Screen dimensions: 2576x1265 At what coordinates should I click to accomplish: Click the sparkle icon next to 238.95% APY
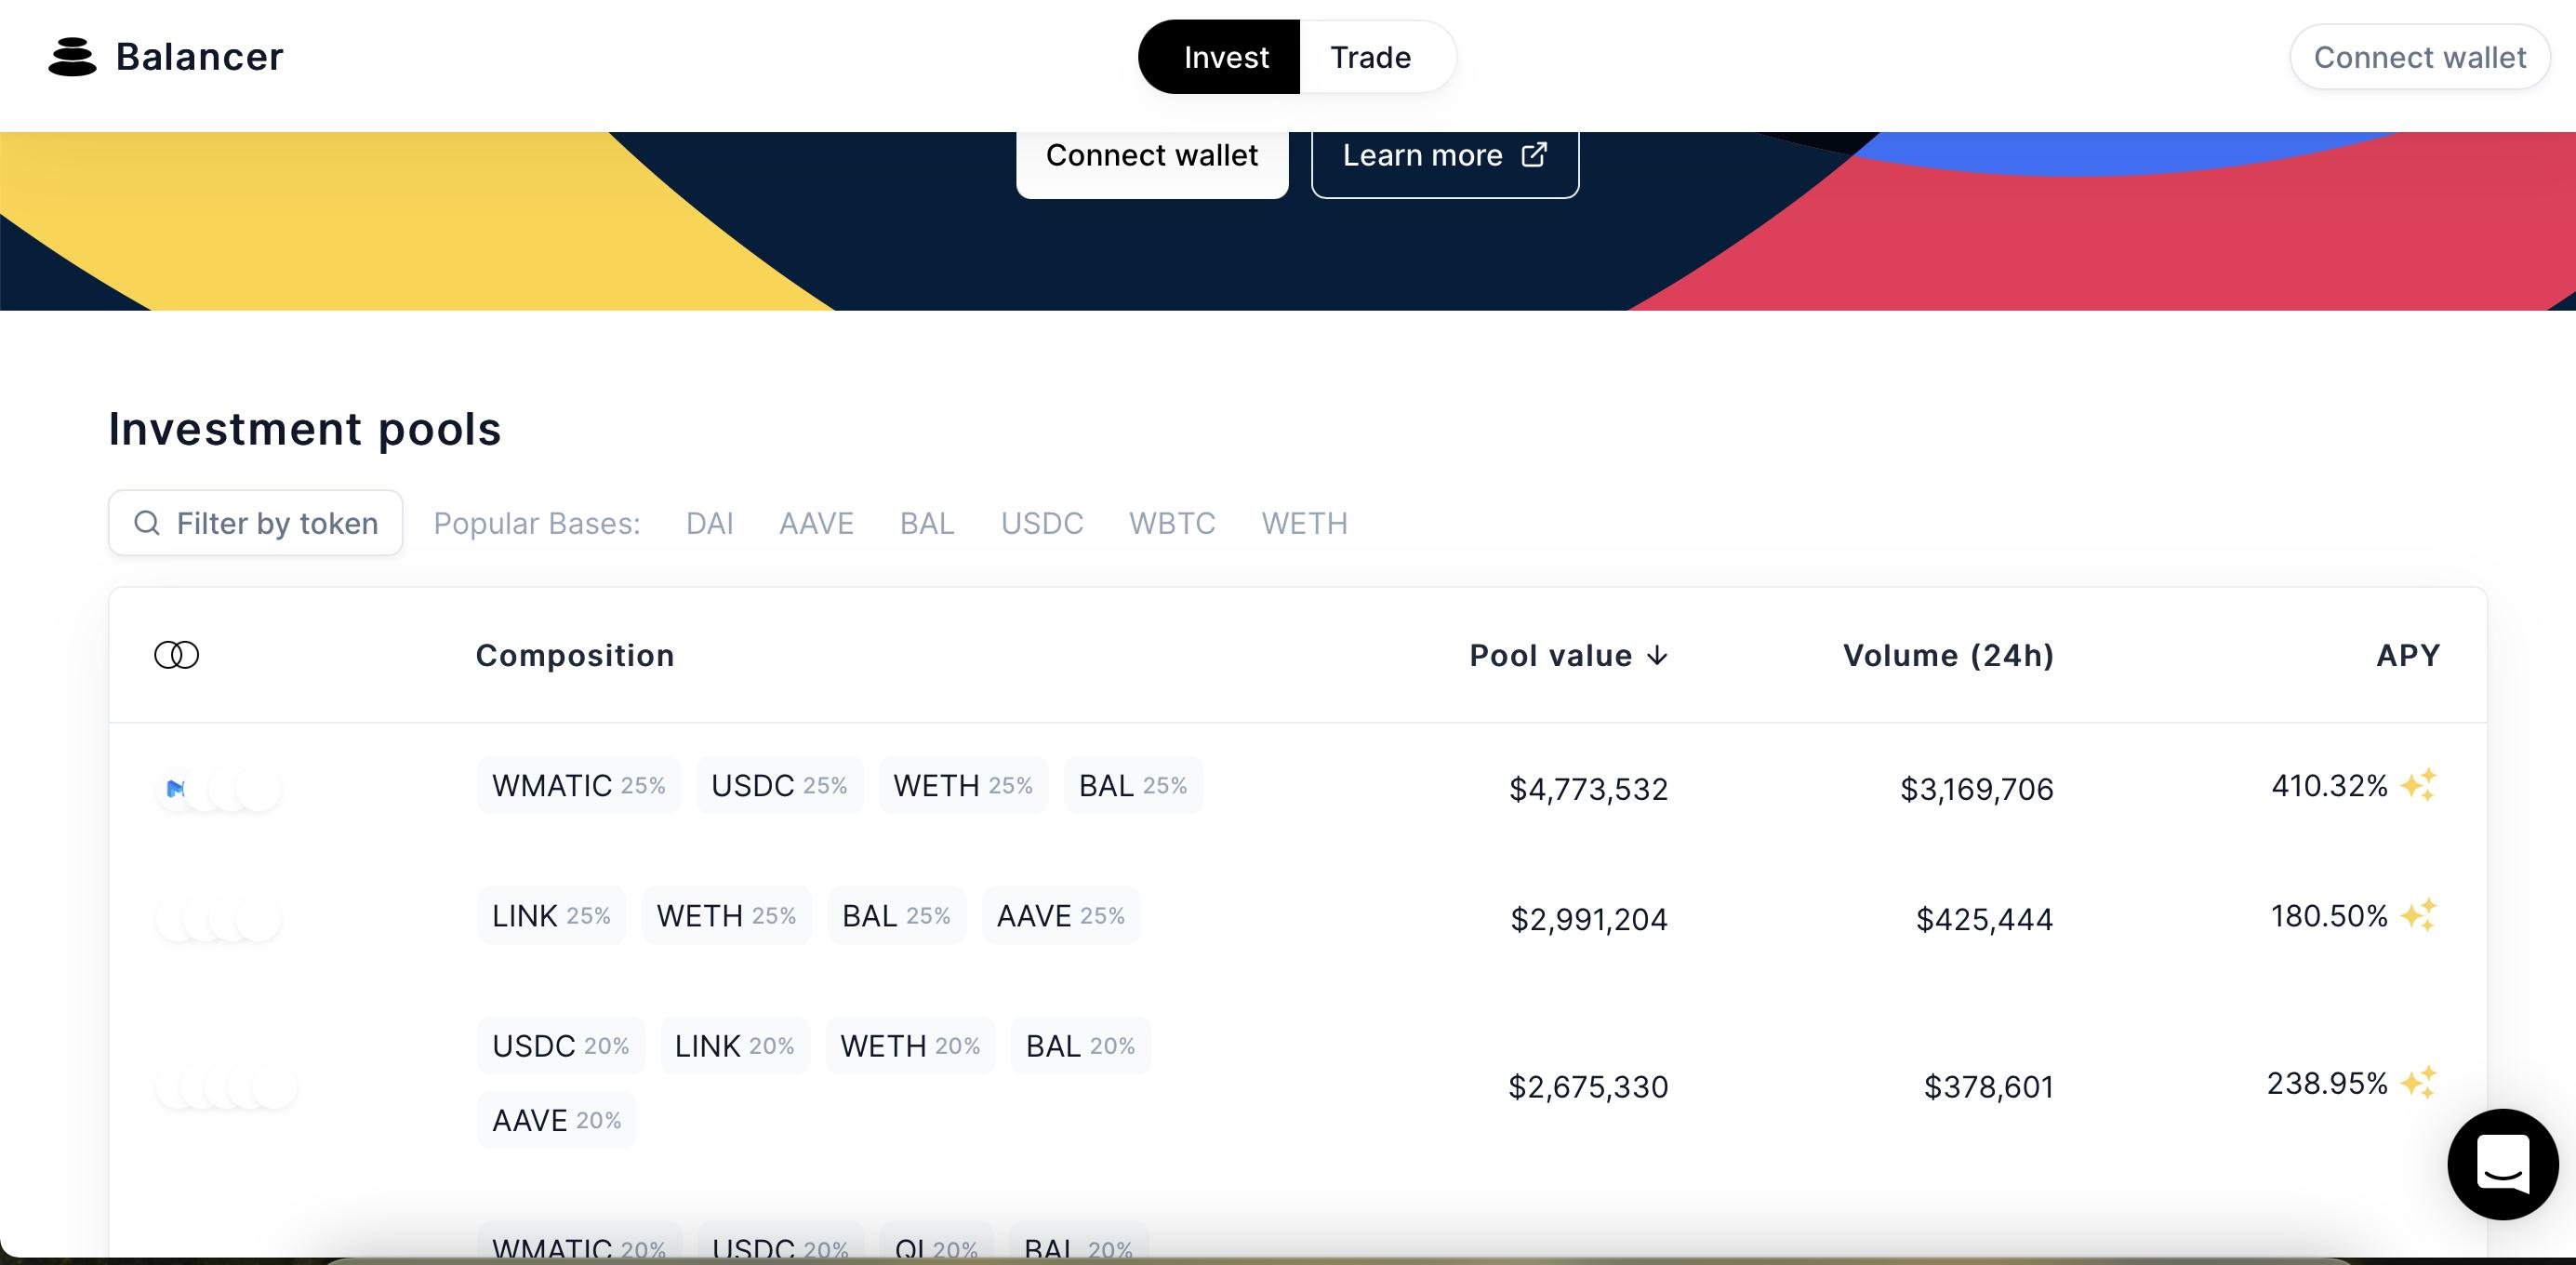pos(2419,1082)
